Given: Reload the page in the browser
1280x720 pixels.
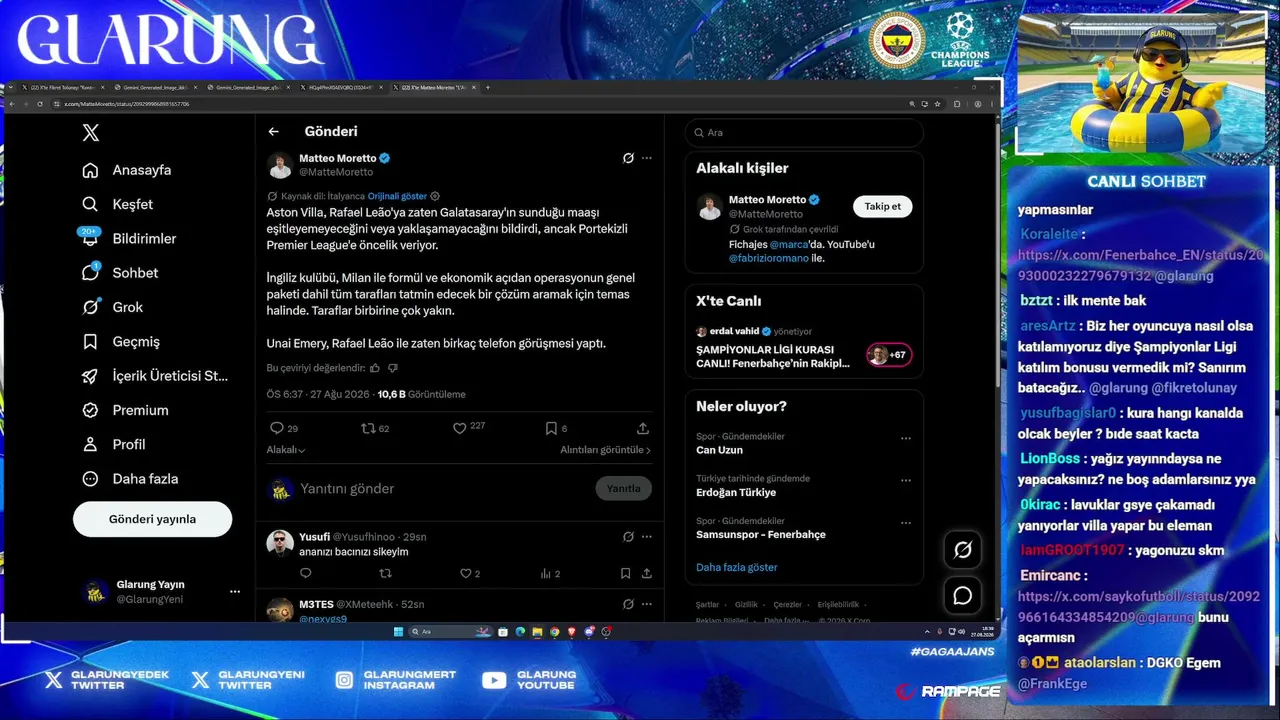Looking at the screenshot, I should [x=40, y=104].
